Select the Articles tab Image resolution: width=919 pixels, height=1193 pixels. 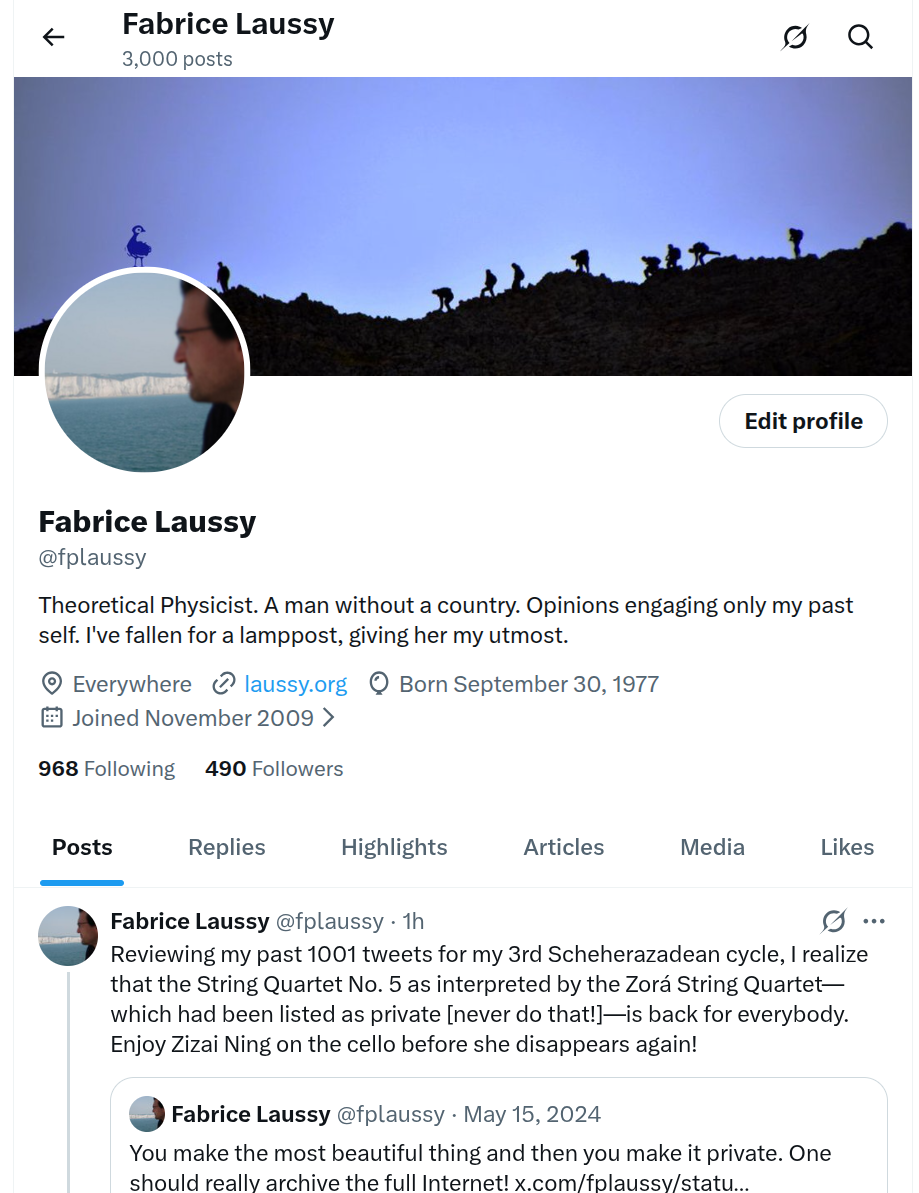coord(563,847)
